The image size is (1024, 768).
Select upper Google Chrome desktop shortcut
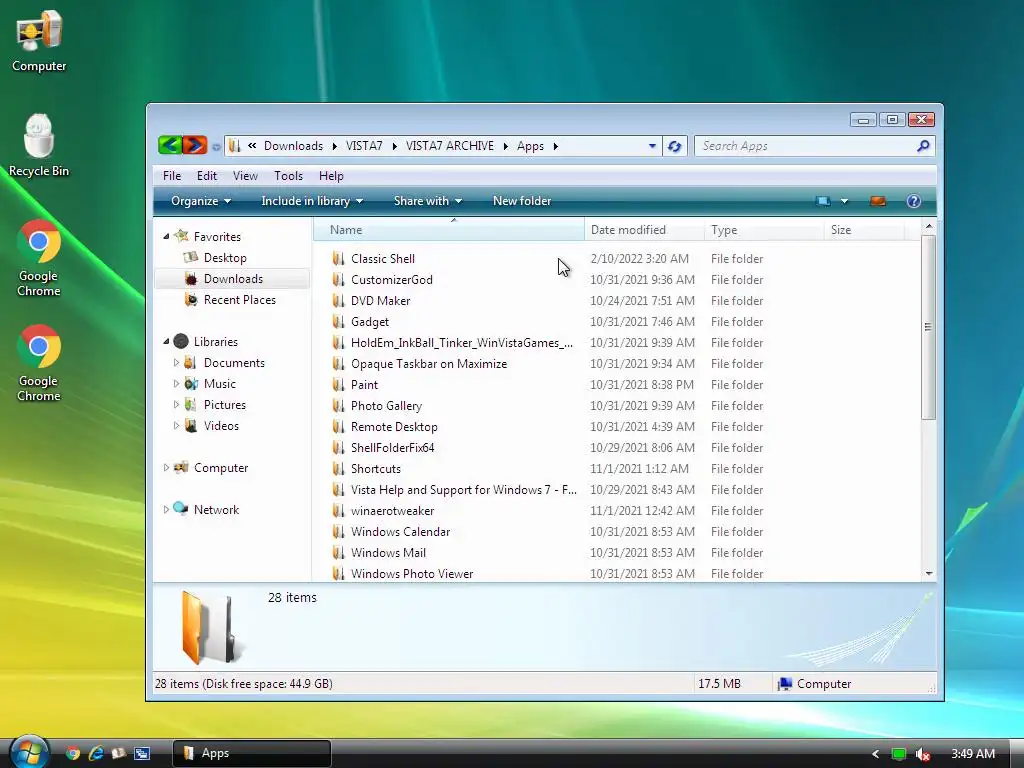coord(39,259)
